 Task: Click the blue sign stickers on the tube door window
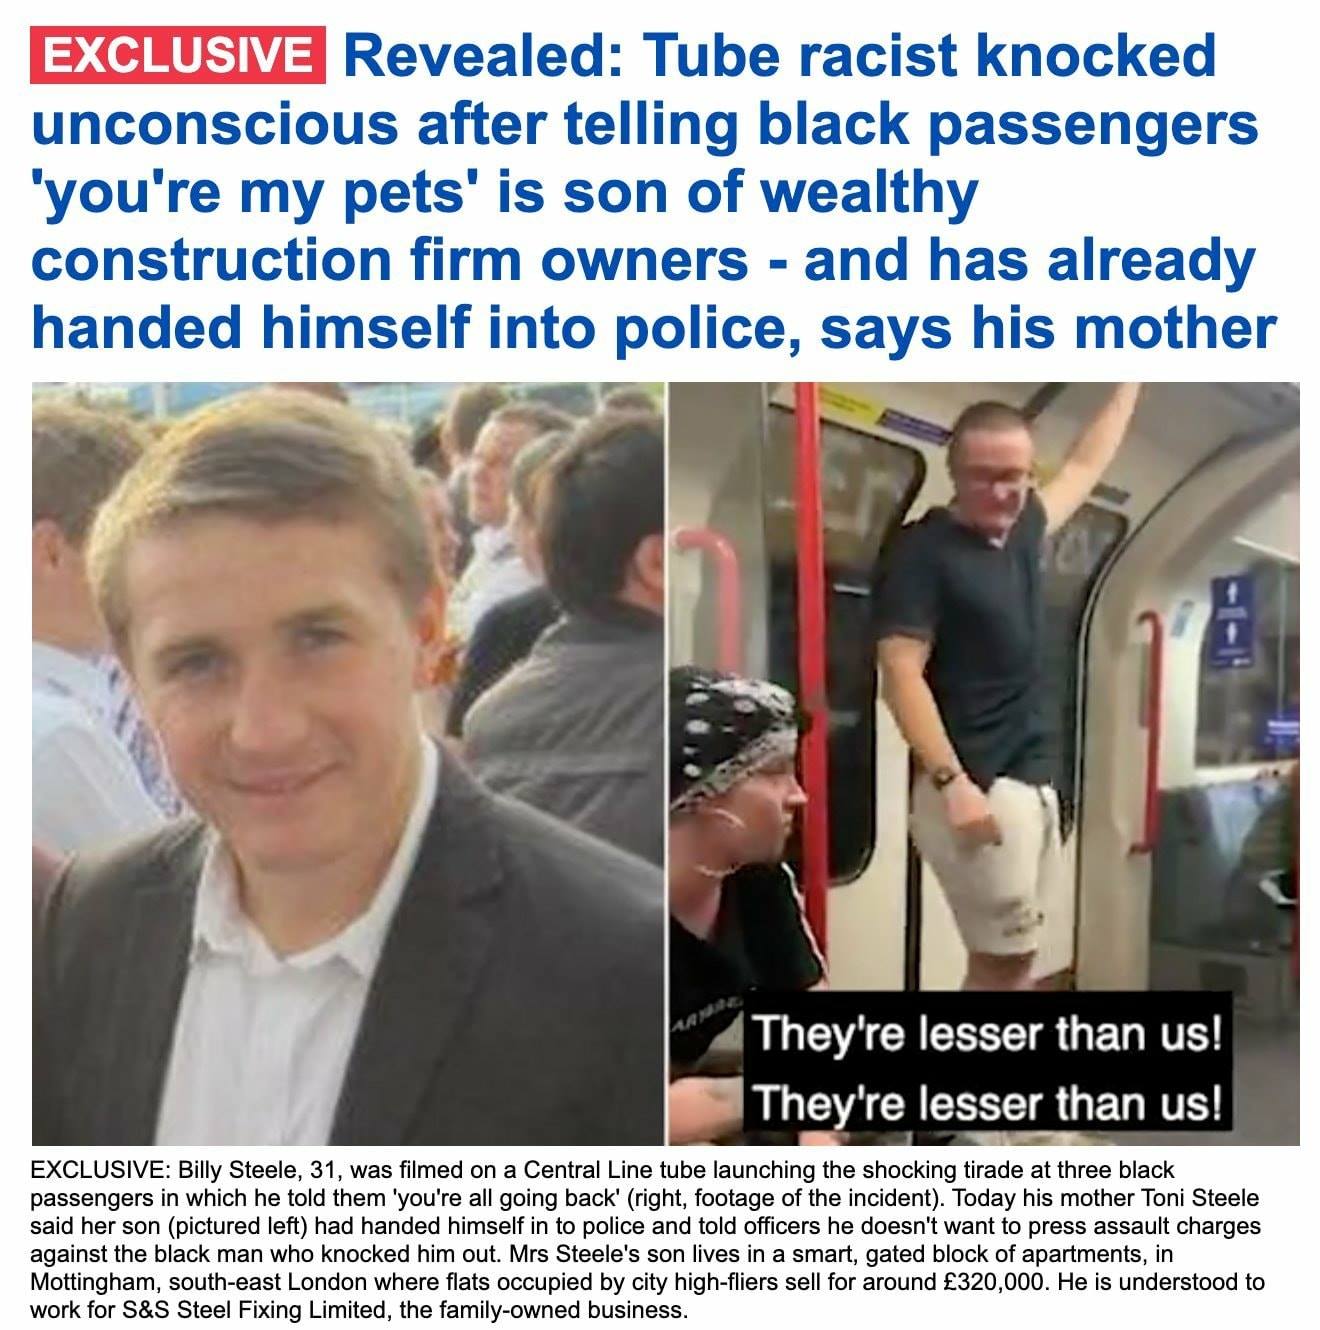coord(1231,621)
